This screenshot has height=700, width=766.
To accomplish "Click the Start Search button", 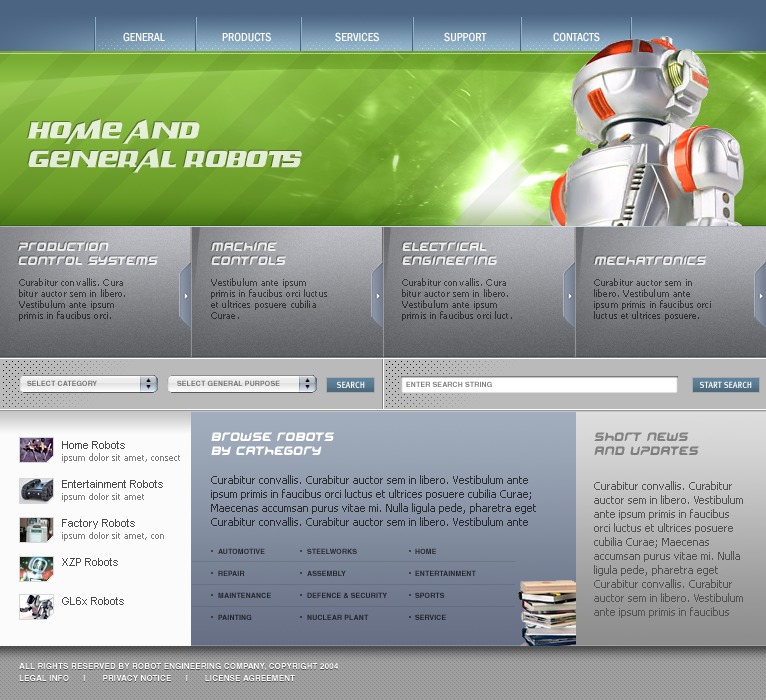I will pos(725,385).
